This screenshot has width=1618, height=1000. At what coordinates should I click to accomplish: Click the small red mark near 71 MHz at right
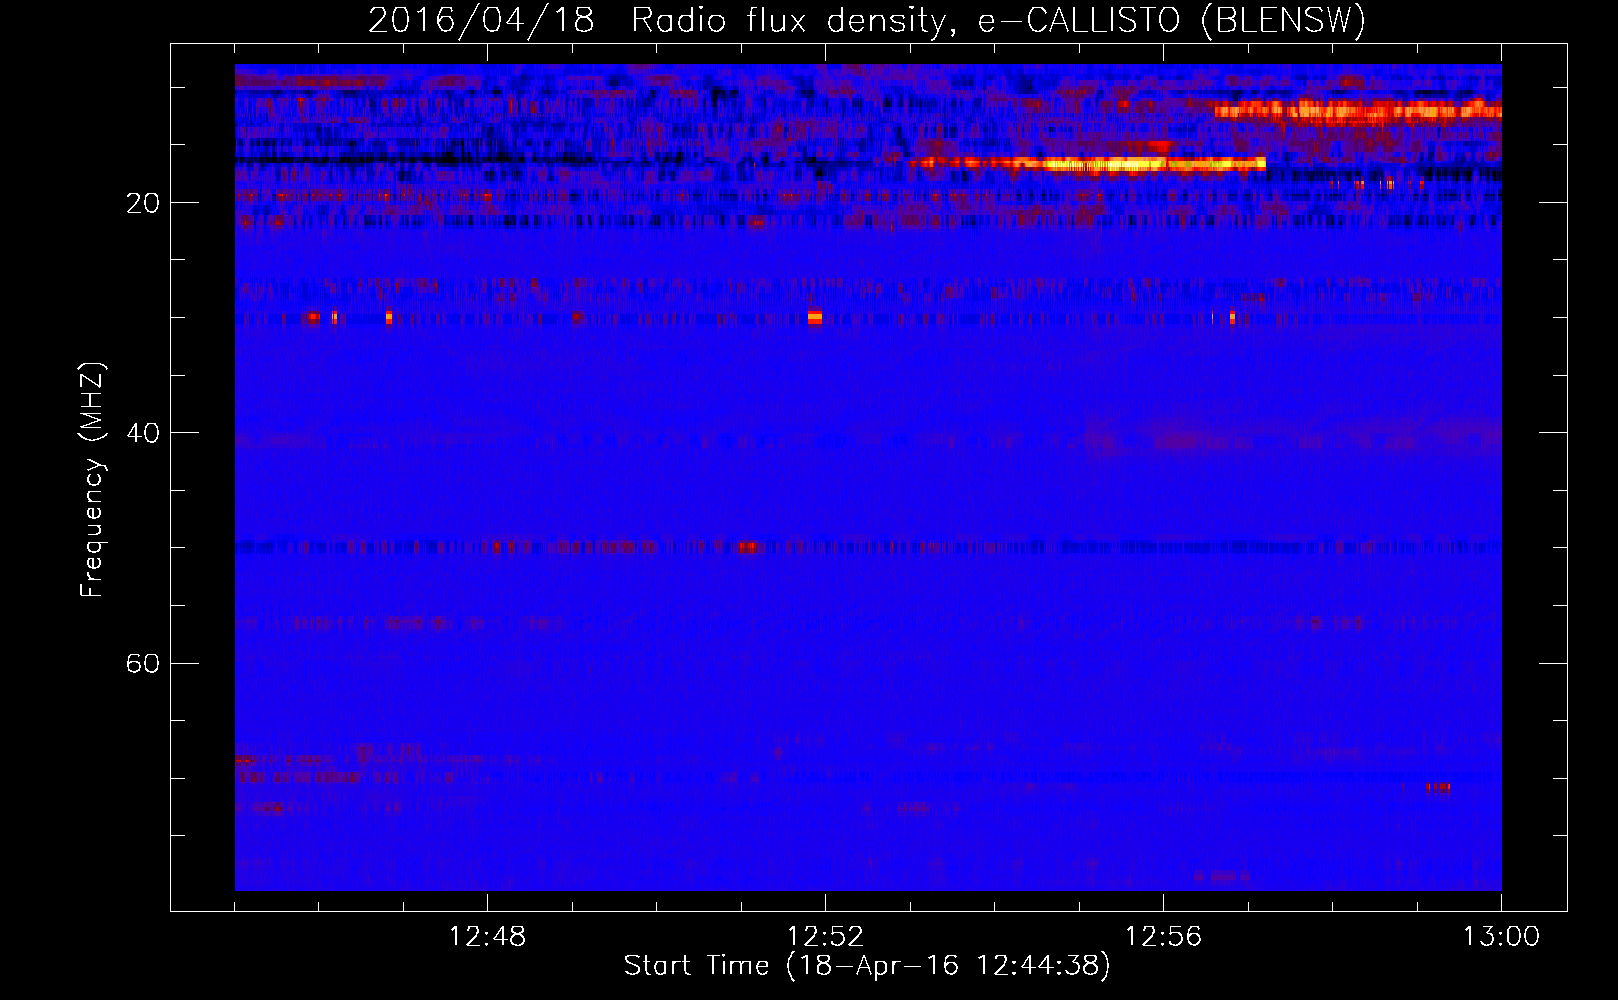(x=1437, y=788)
